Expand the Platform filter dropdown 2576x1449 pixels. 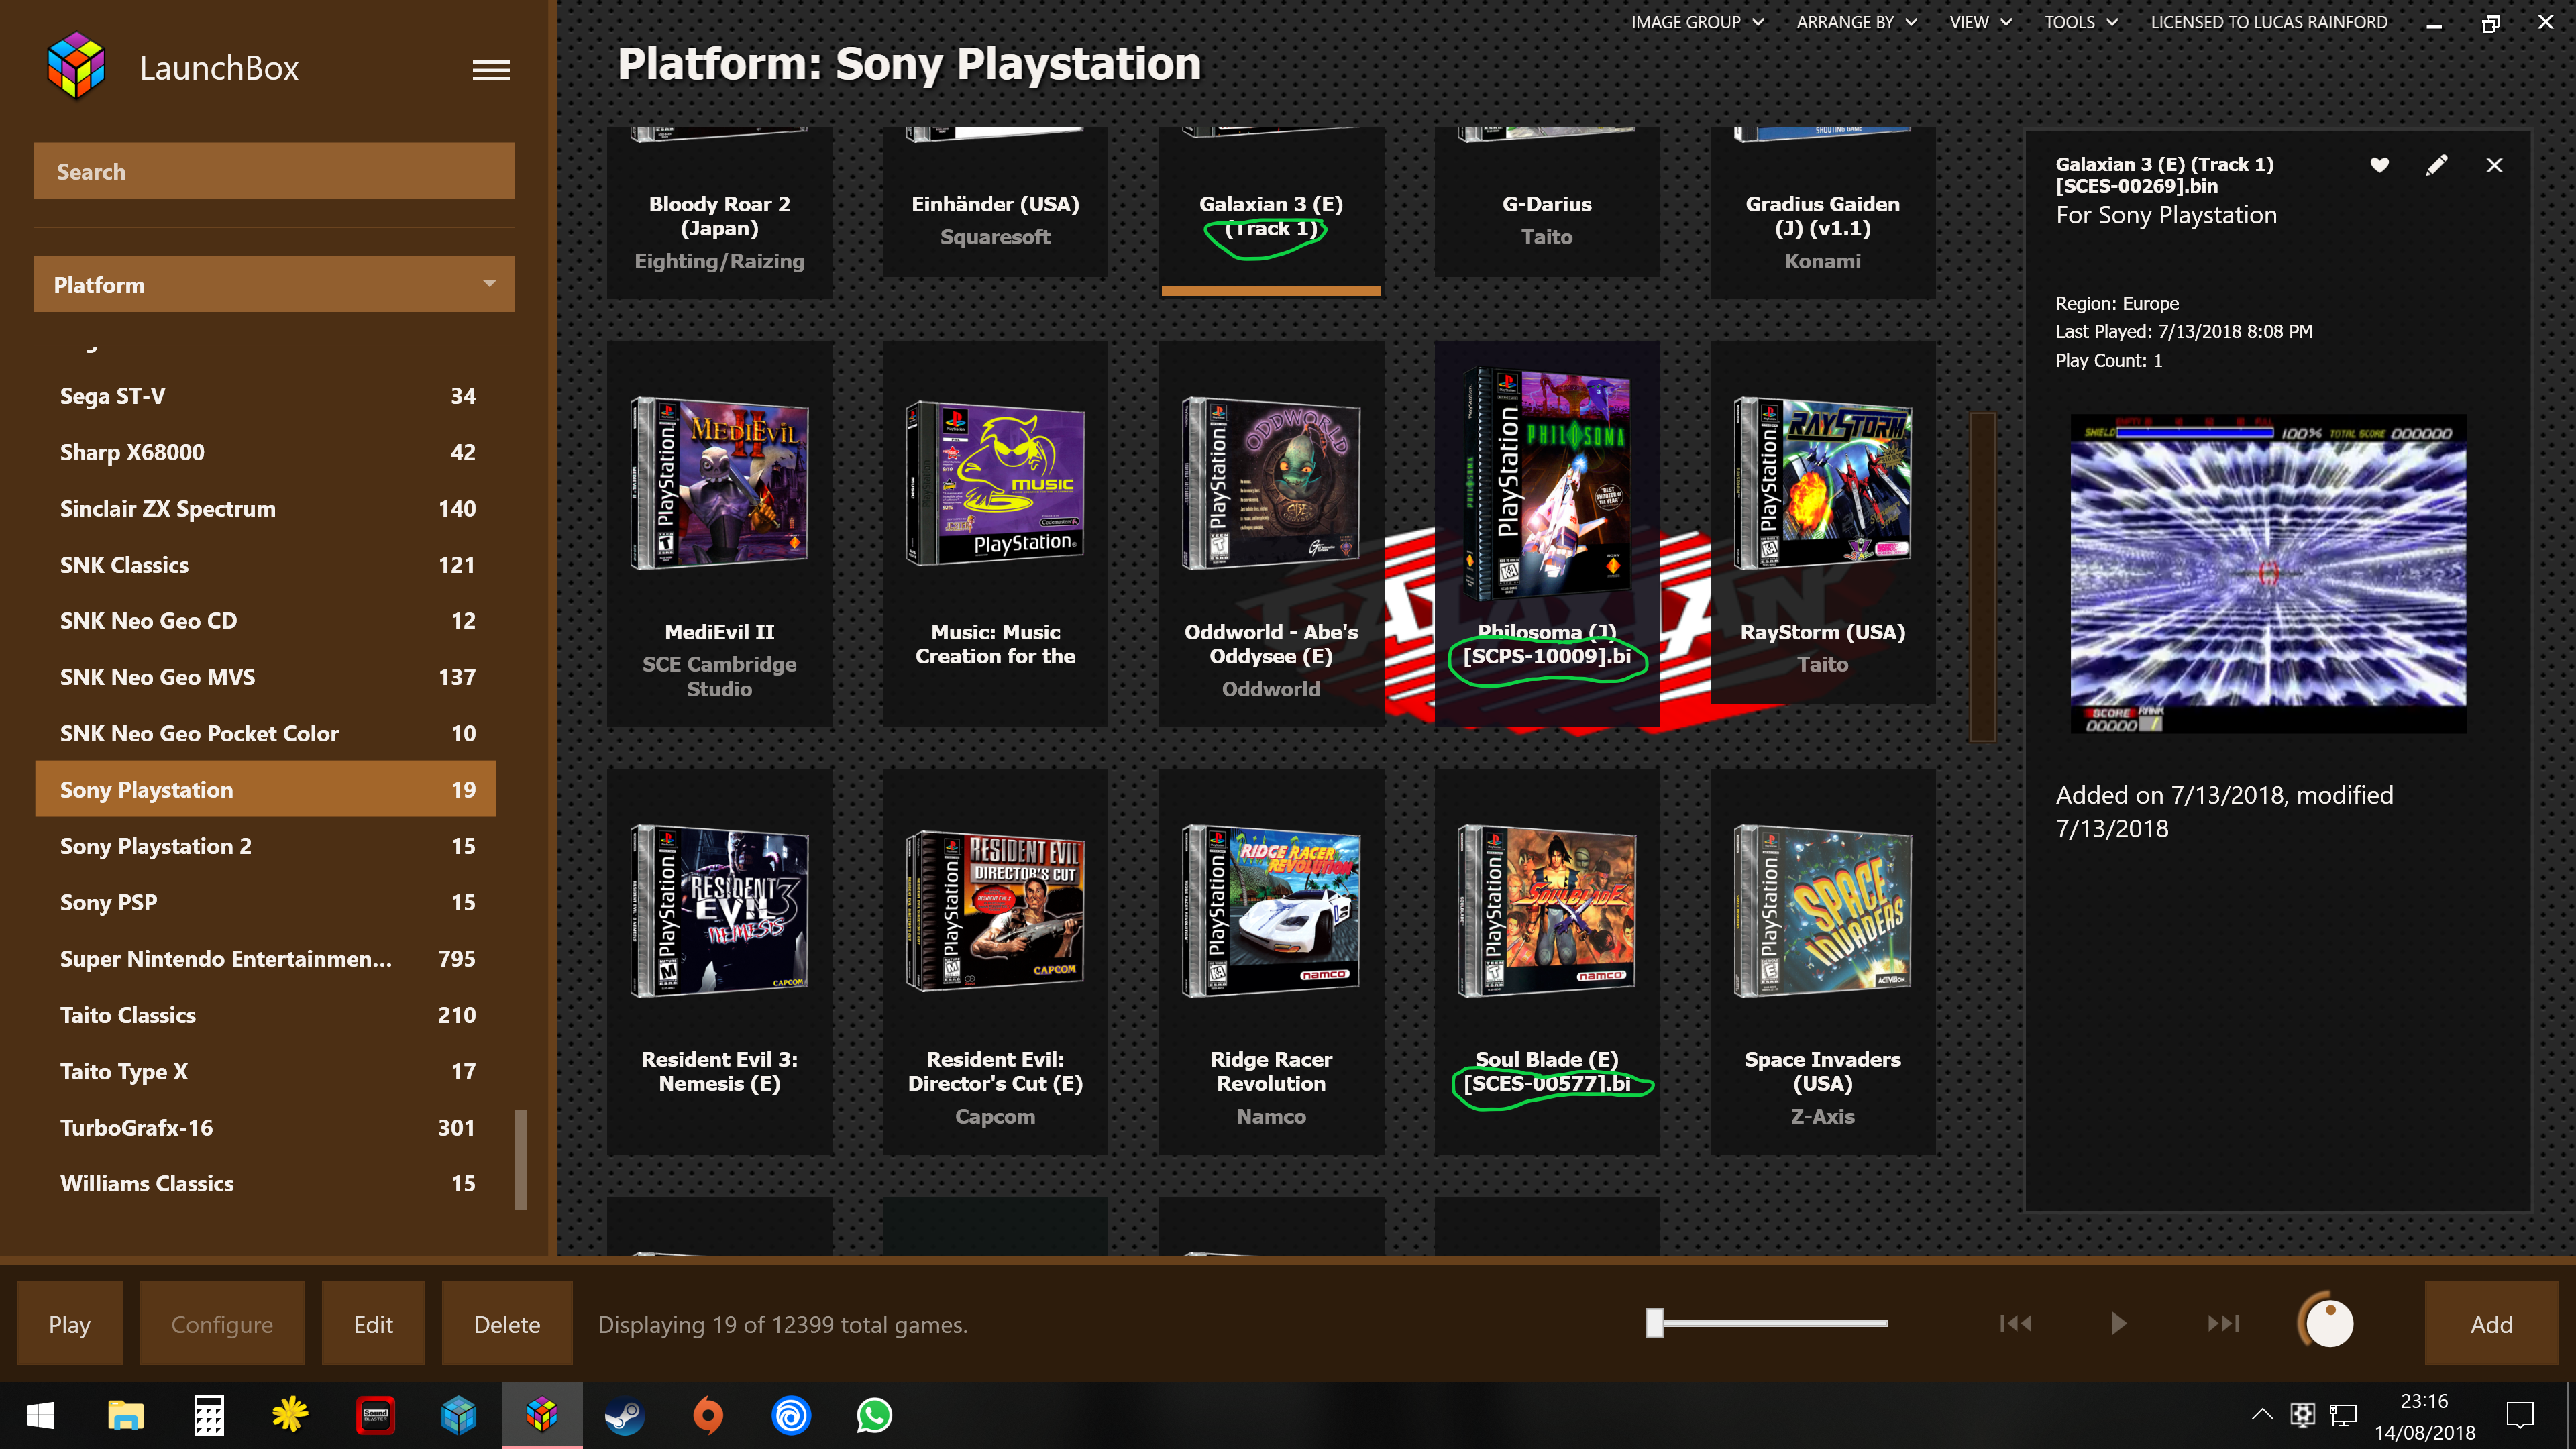[274, 284]
